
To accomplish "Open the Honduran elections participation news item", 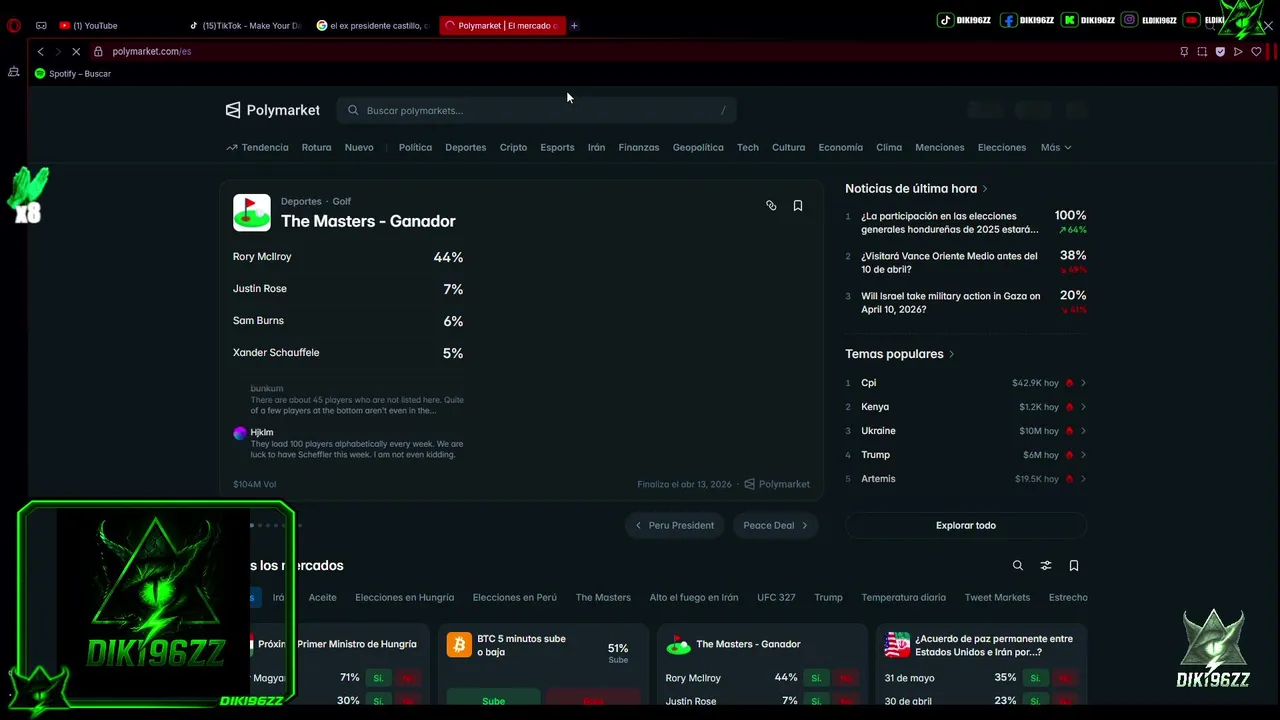I will click(966, 222).
